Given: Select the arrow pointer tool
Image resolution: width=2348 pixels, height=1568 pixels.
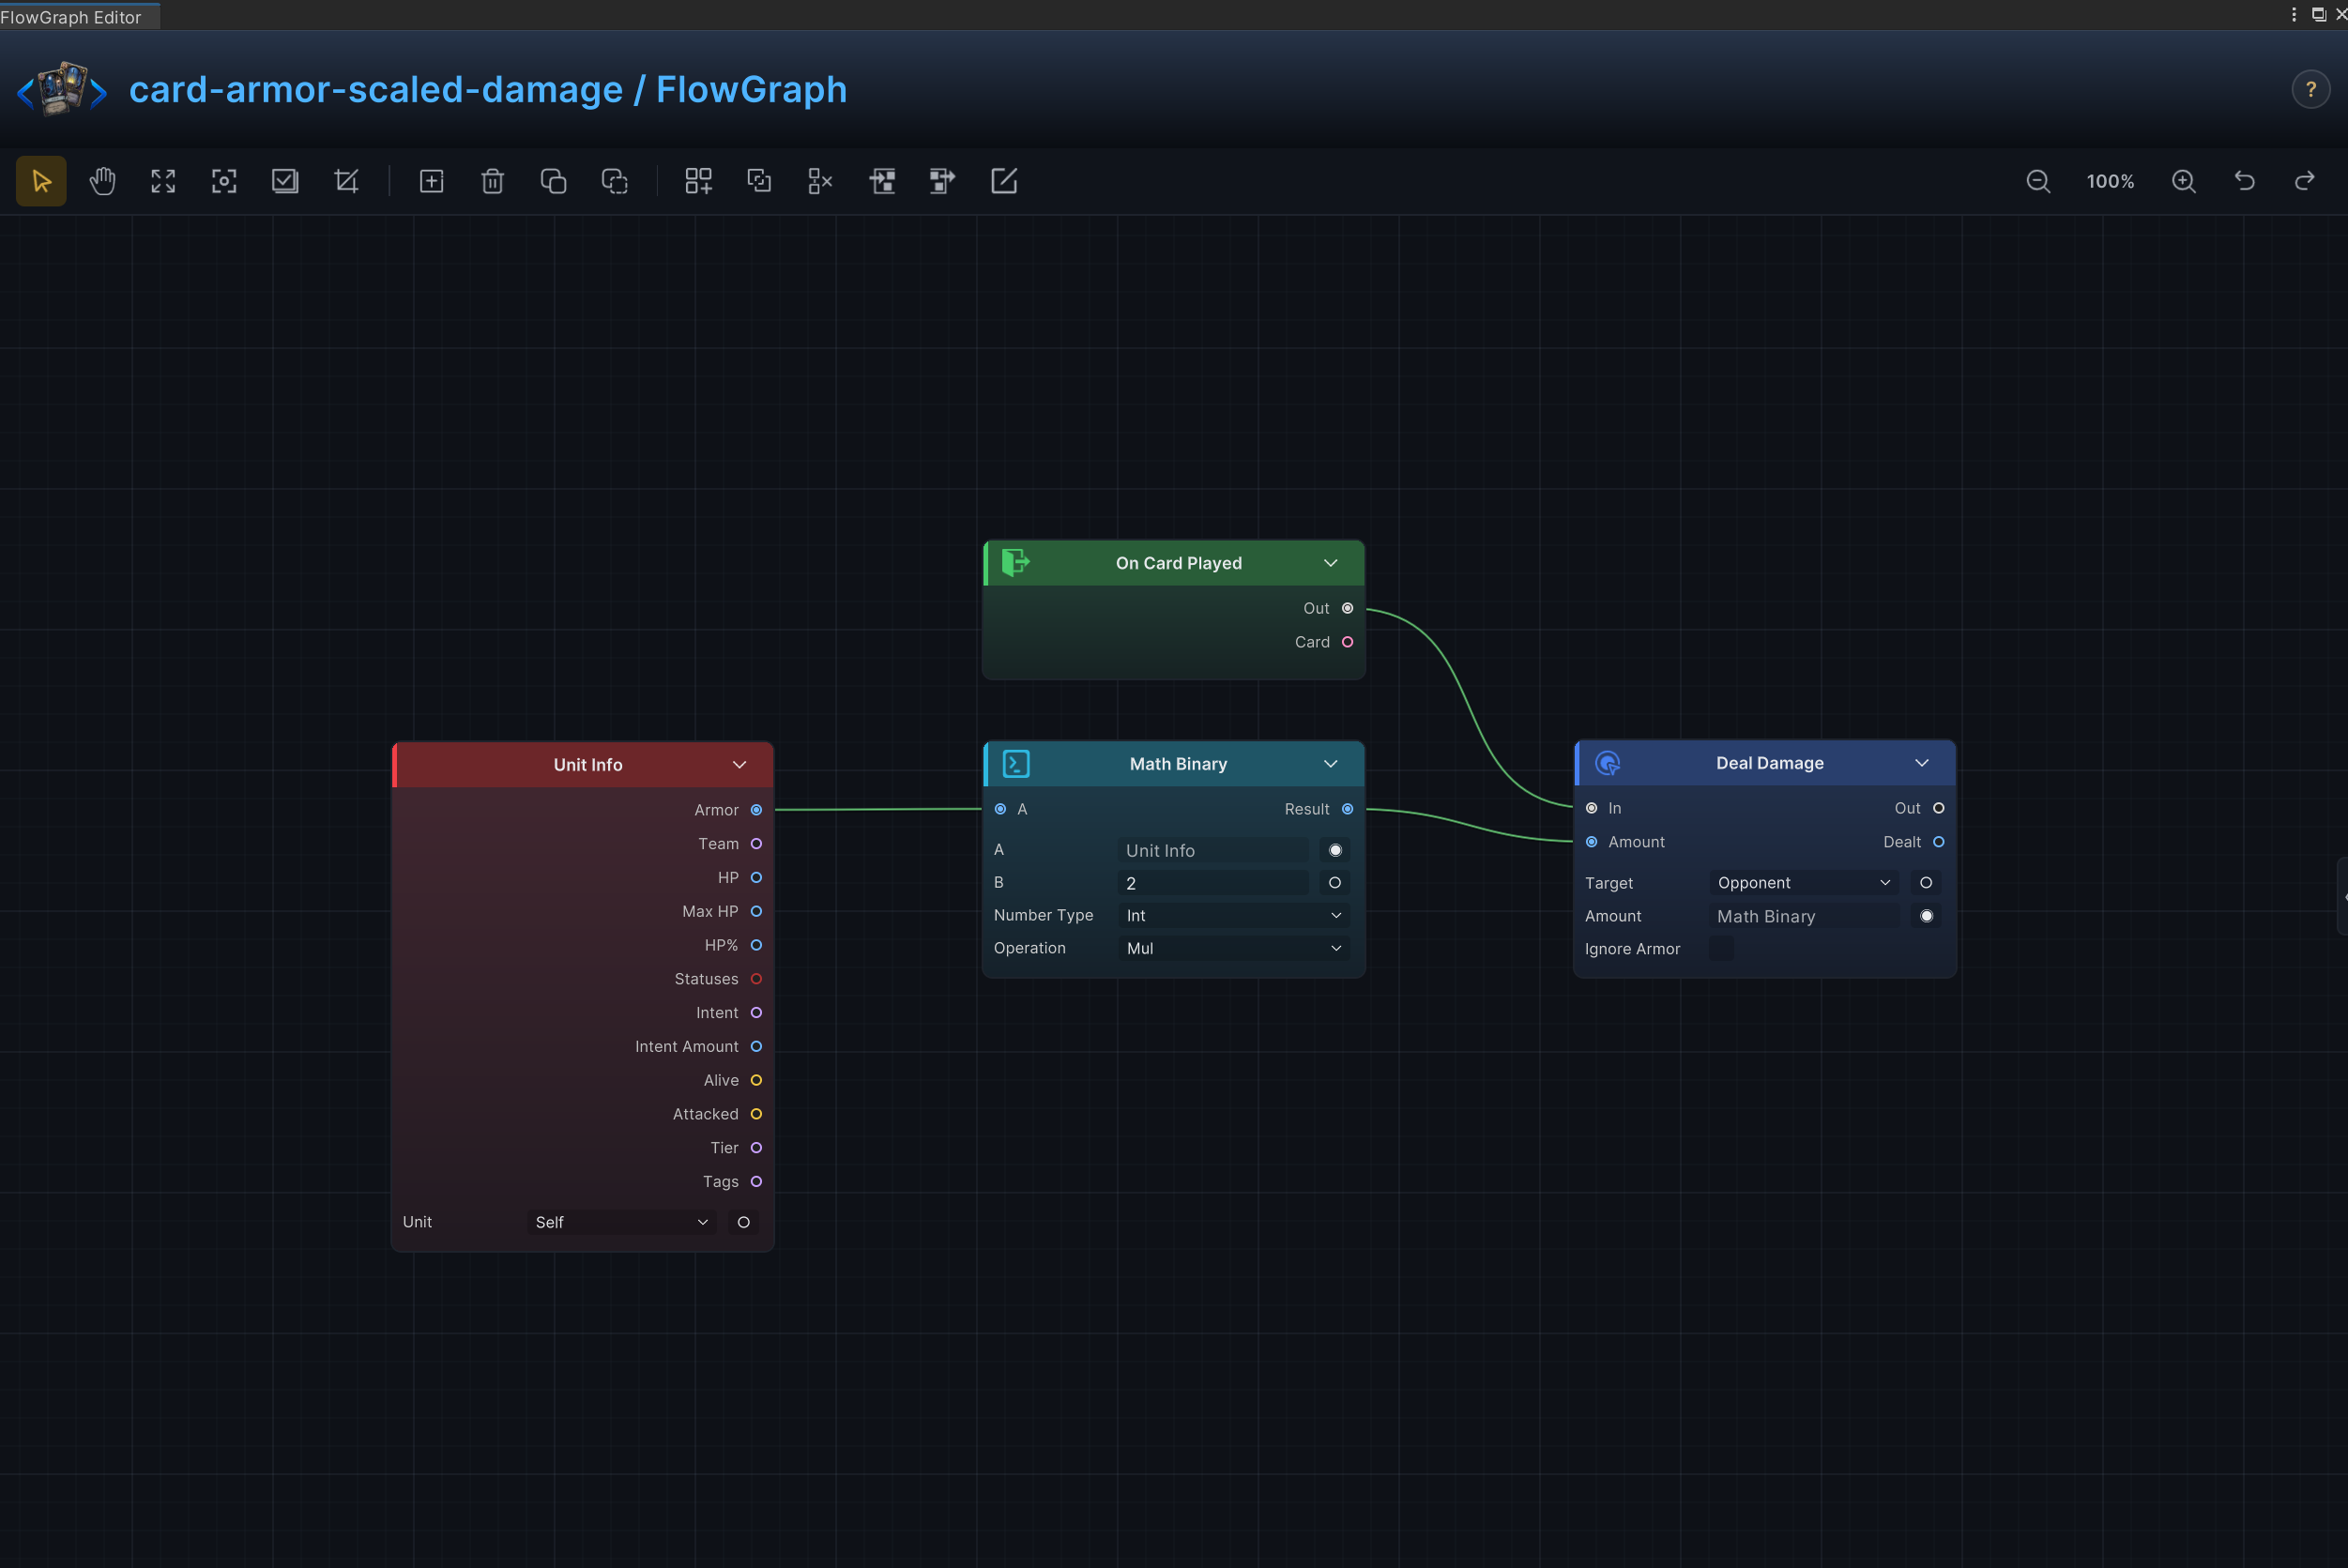Looking at the screenshot, I should coord(41,181).
